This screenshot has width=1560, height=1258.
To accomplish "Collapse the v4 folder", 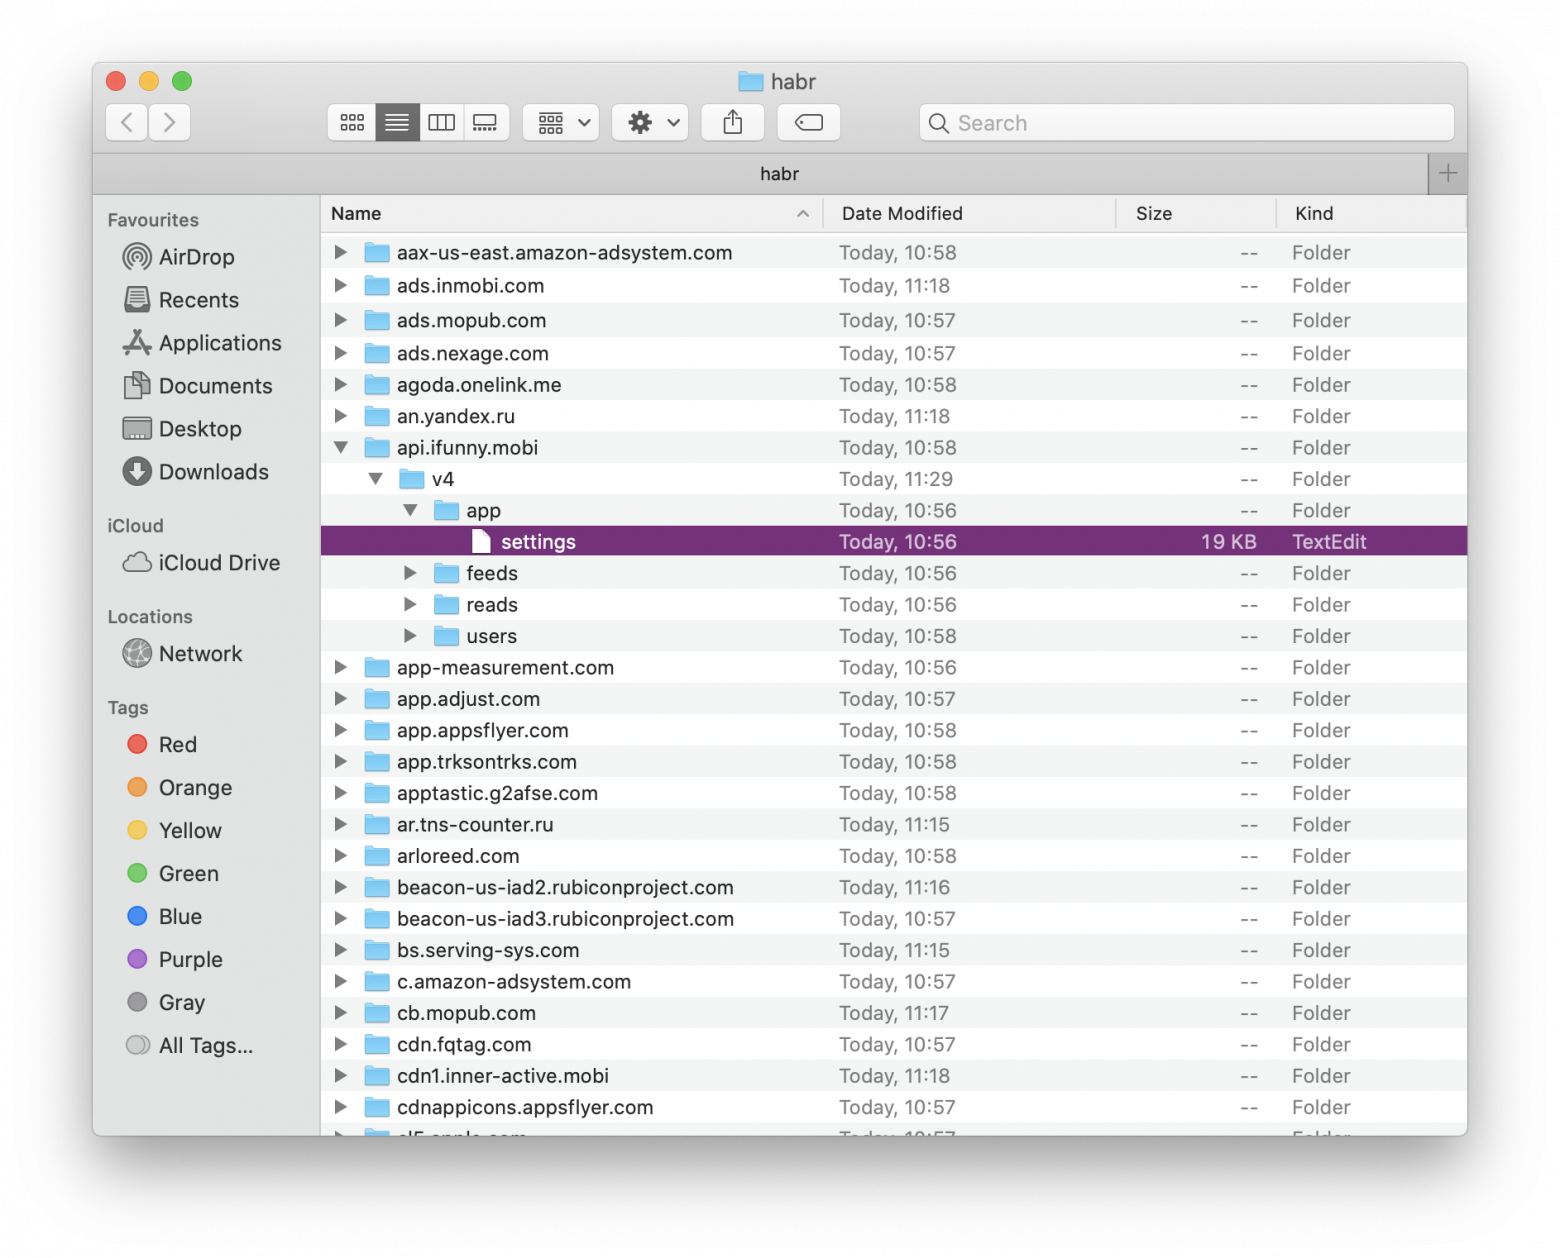I will (376, 479).
